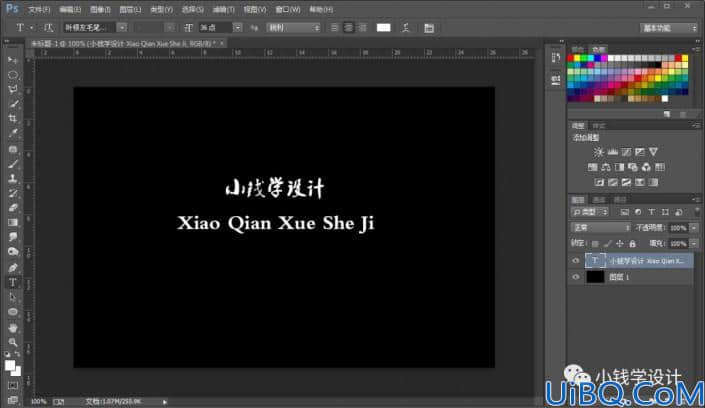Open the fill slider dropdown
The height and width of the screenshot is (408, 705).
694,244
